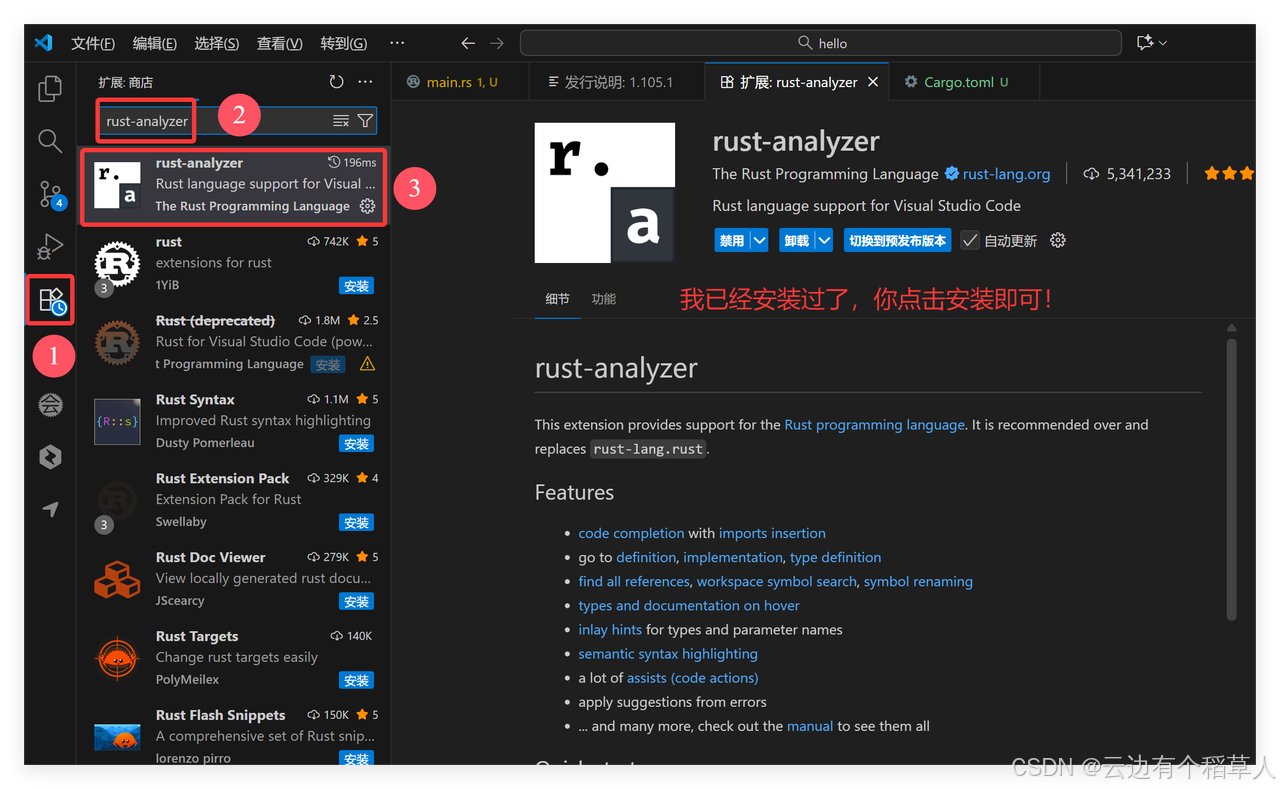The image size is (1280, 789).
Task: Open the overflow menu in menu bar
Action: click(397, 43)
